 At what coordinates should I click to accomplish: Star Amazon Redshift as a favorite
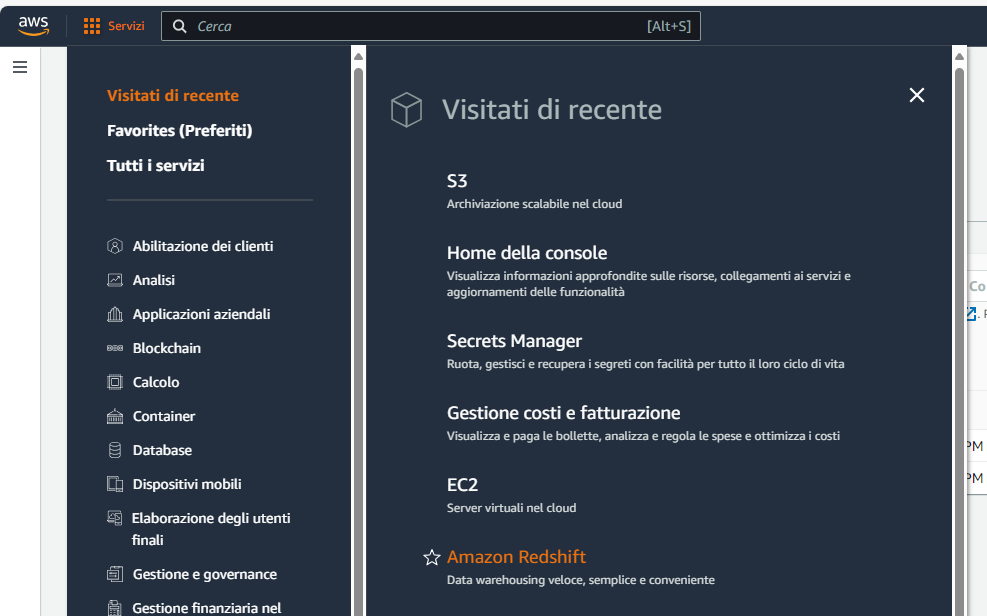[432, 557]
